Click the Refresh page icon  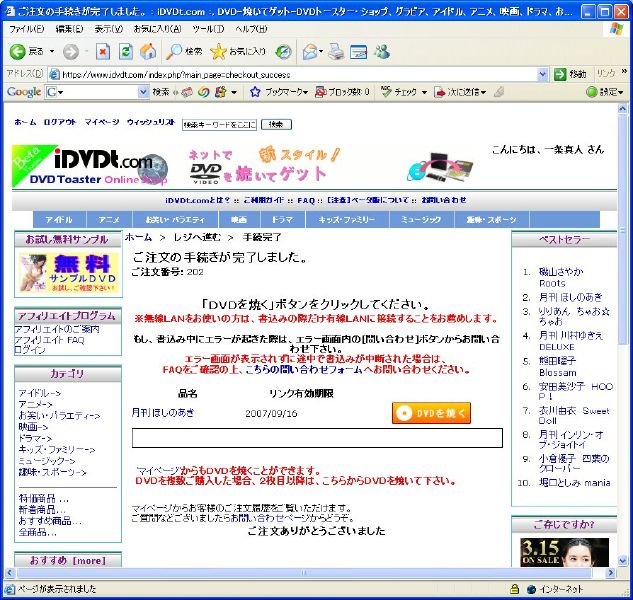[x=126, y=52]
